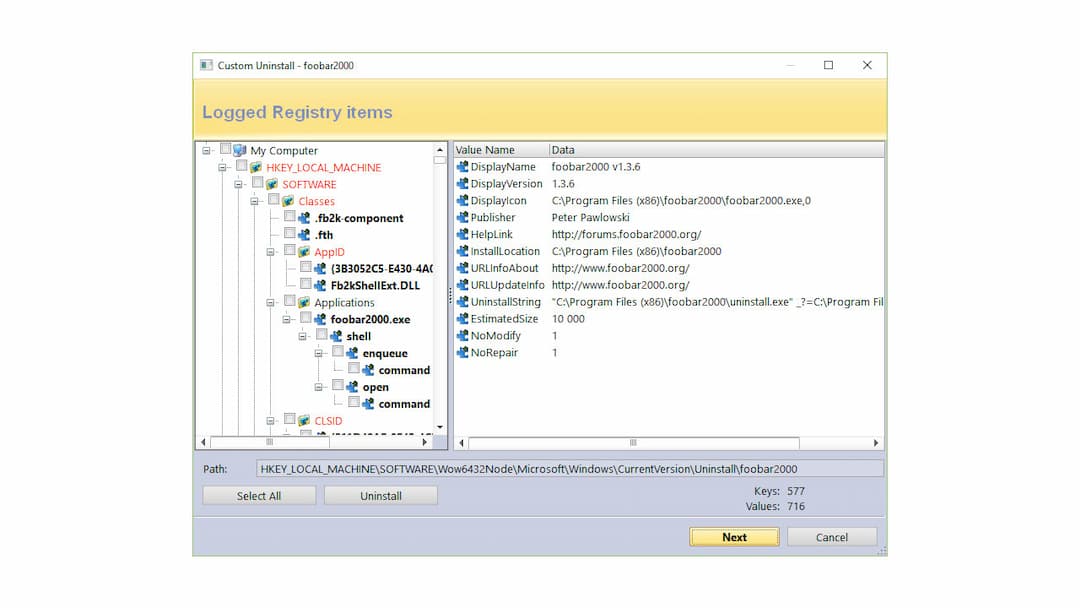Click the HKEY_LOCAL_MACHINE registry key icon

[257, 168]
